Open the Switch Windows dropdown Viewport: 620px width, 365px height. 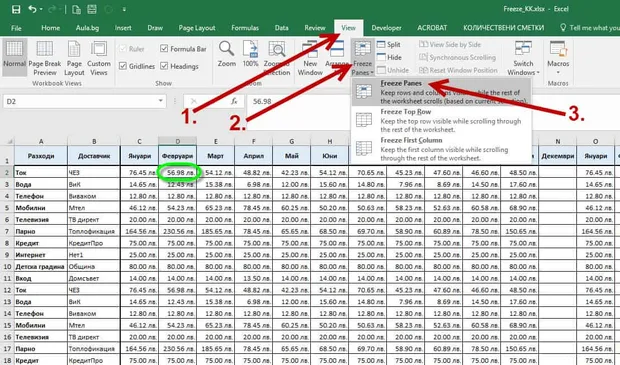pos(523,57)
